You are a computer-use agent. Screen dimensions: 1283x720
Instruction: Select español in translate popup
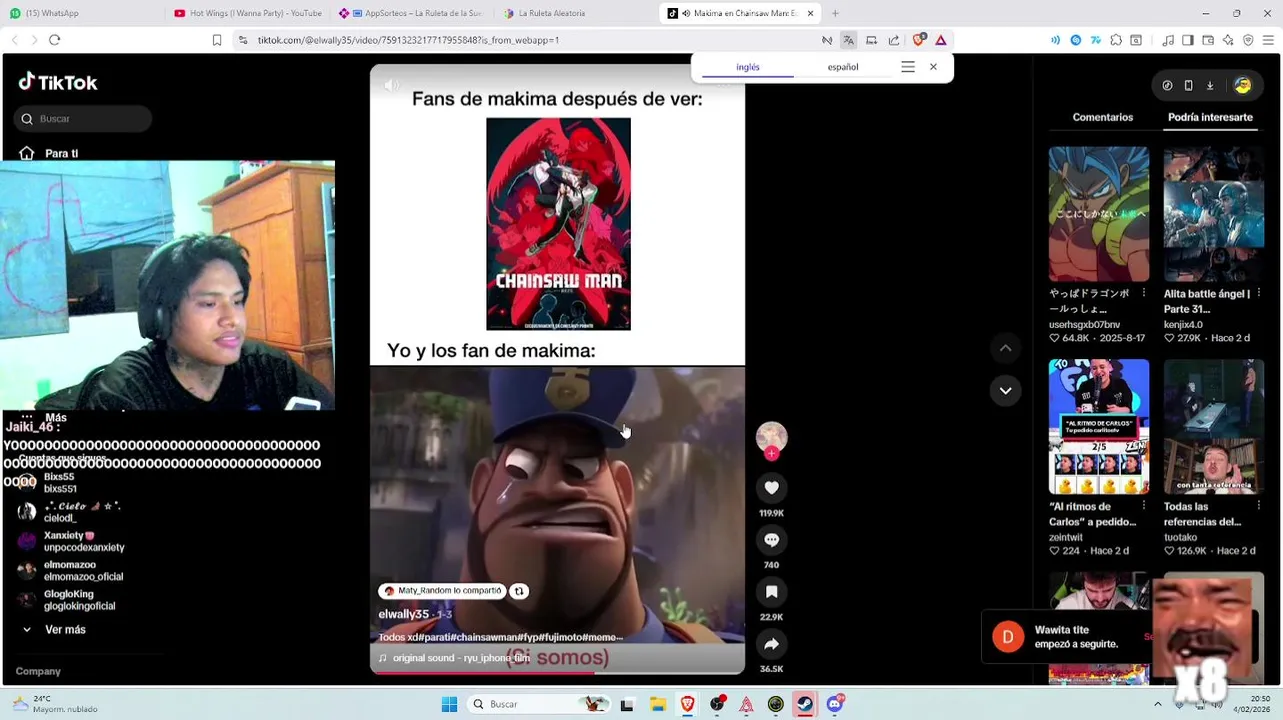pos(843,67)
